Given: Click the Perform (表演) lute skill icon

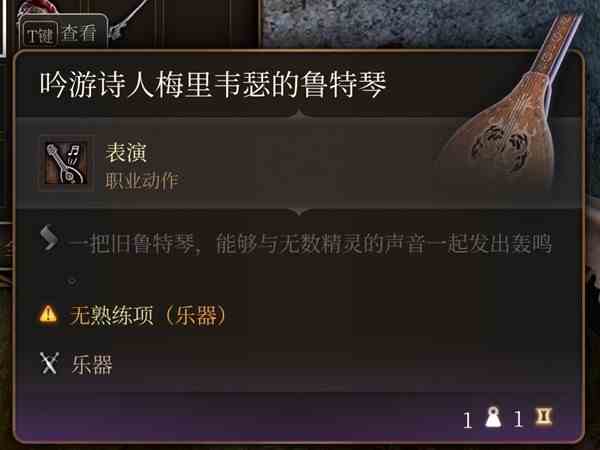Looking at the screenshot, I should 67,163.
